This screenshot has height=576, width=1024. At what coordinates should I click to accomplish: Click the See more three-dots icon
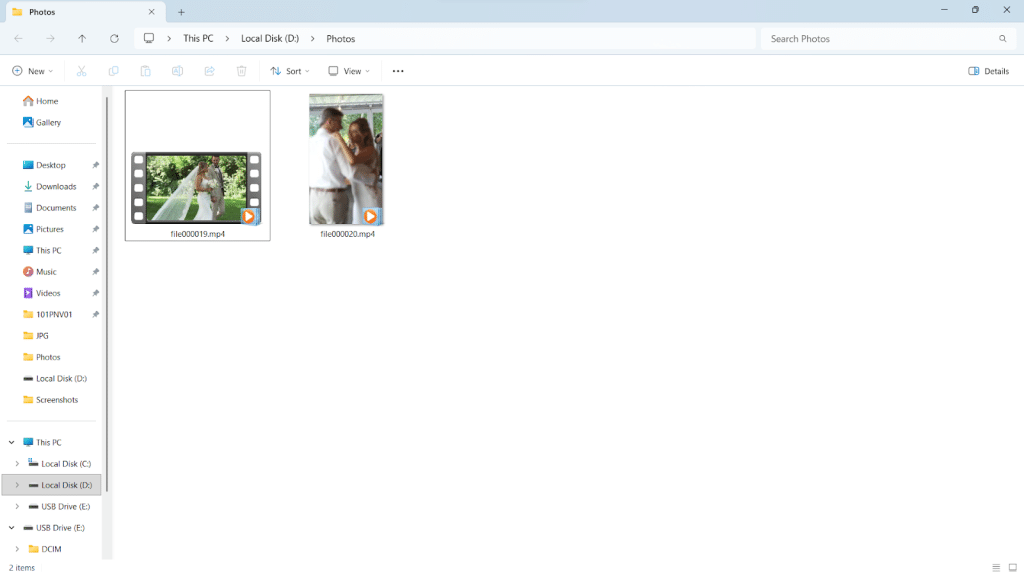[398, 71]
